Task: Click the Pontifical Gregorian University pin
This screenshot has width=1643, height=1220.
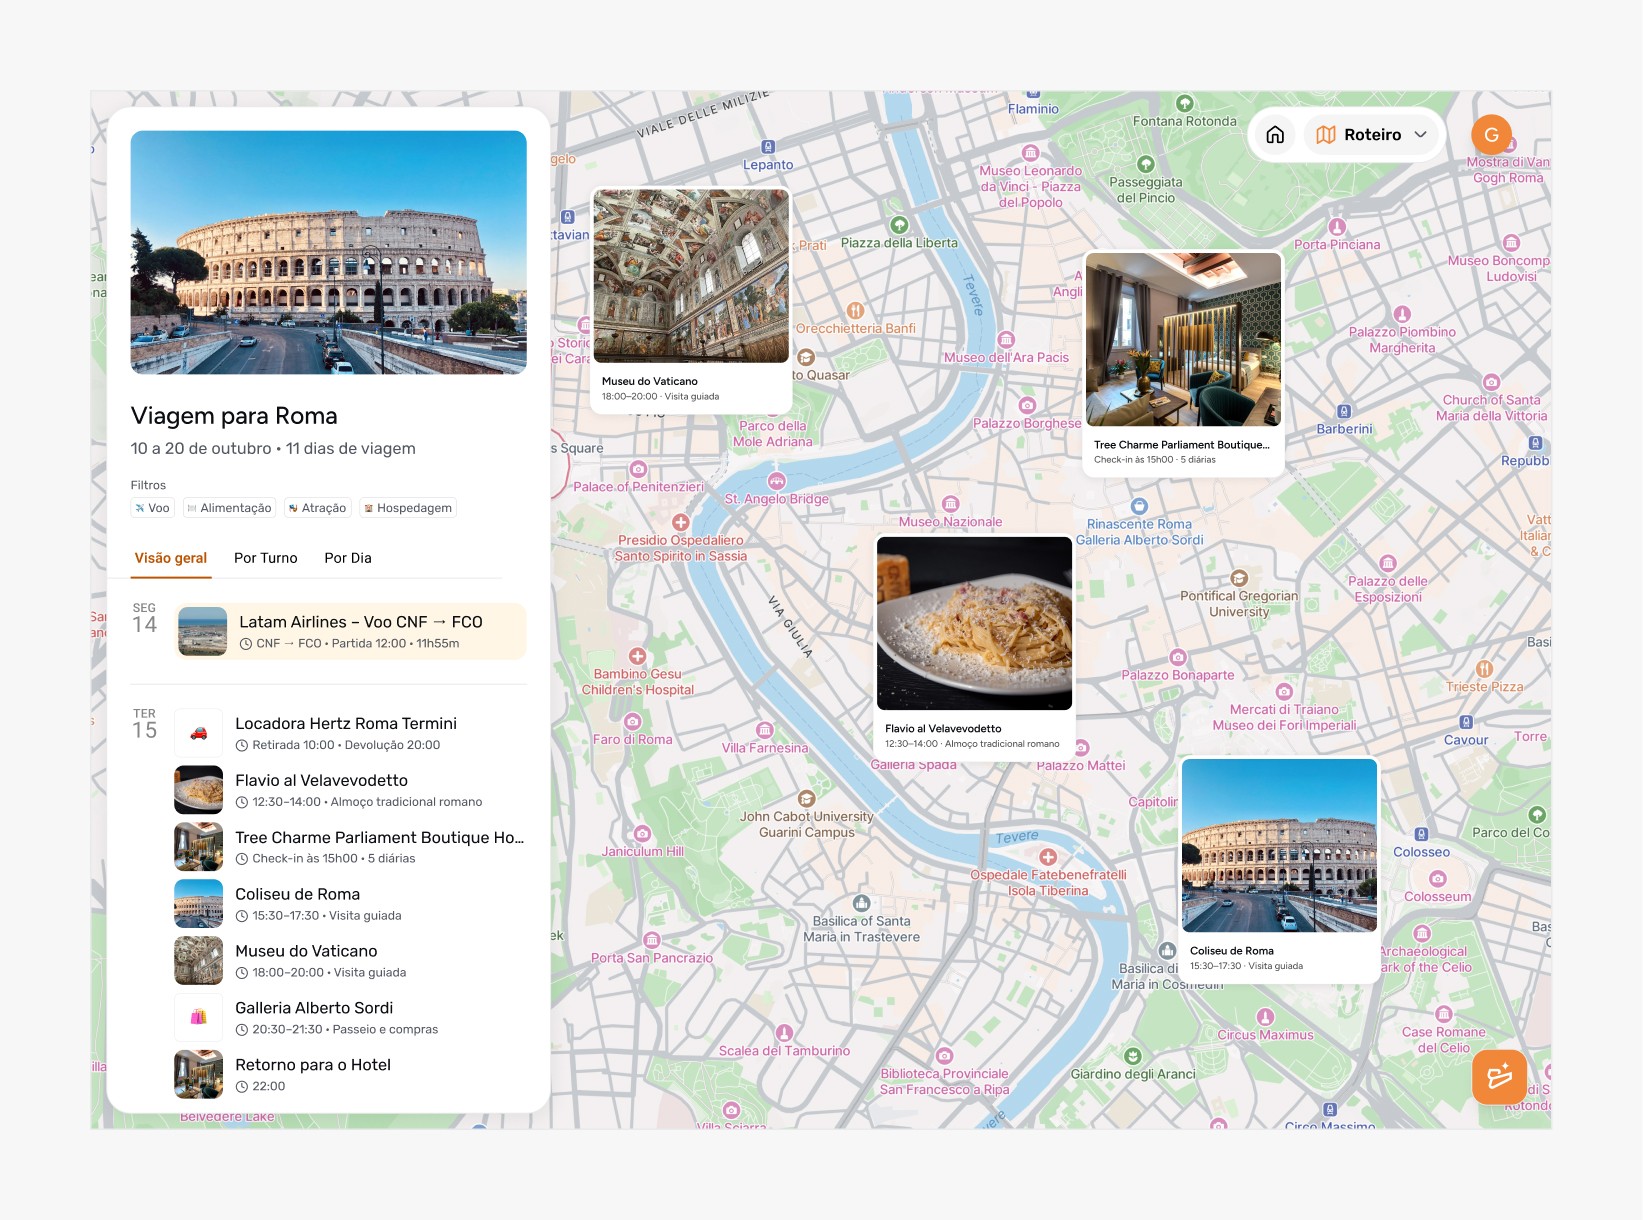Action: coord(1239,578)
